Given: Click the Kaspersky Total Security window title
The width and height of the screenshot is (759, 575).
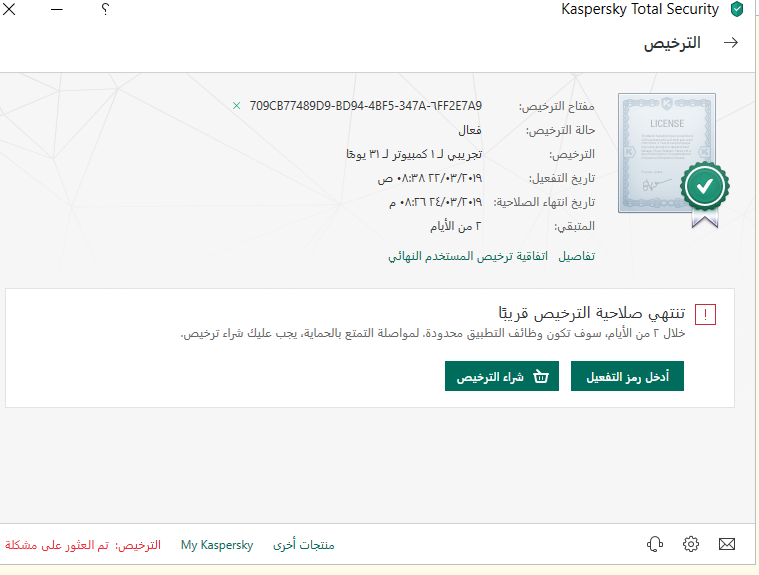Looking at the screenshot, I should (640, 9).
